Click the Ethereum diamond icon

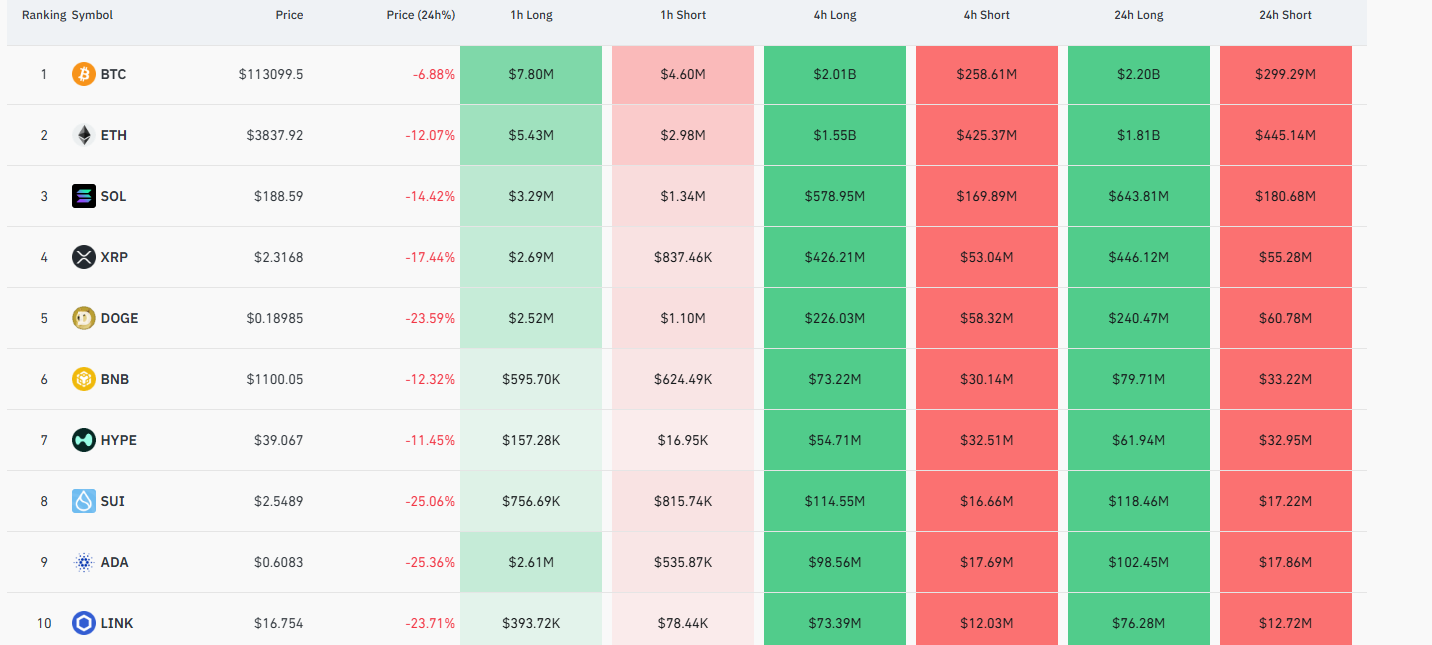pos(84,135)
